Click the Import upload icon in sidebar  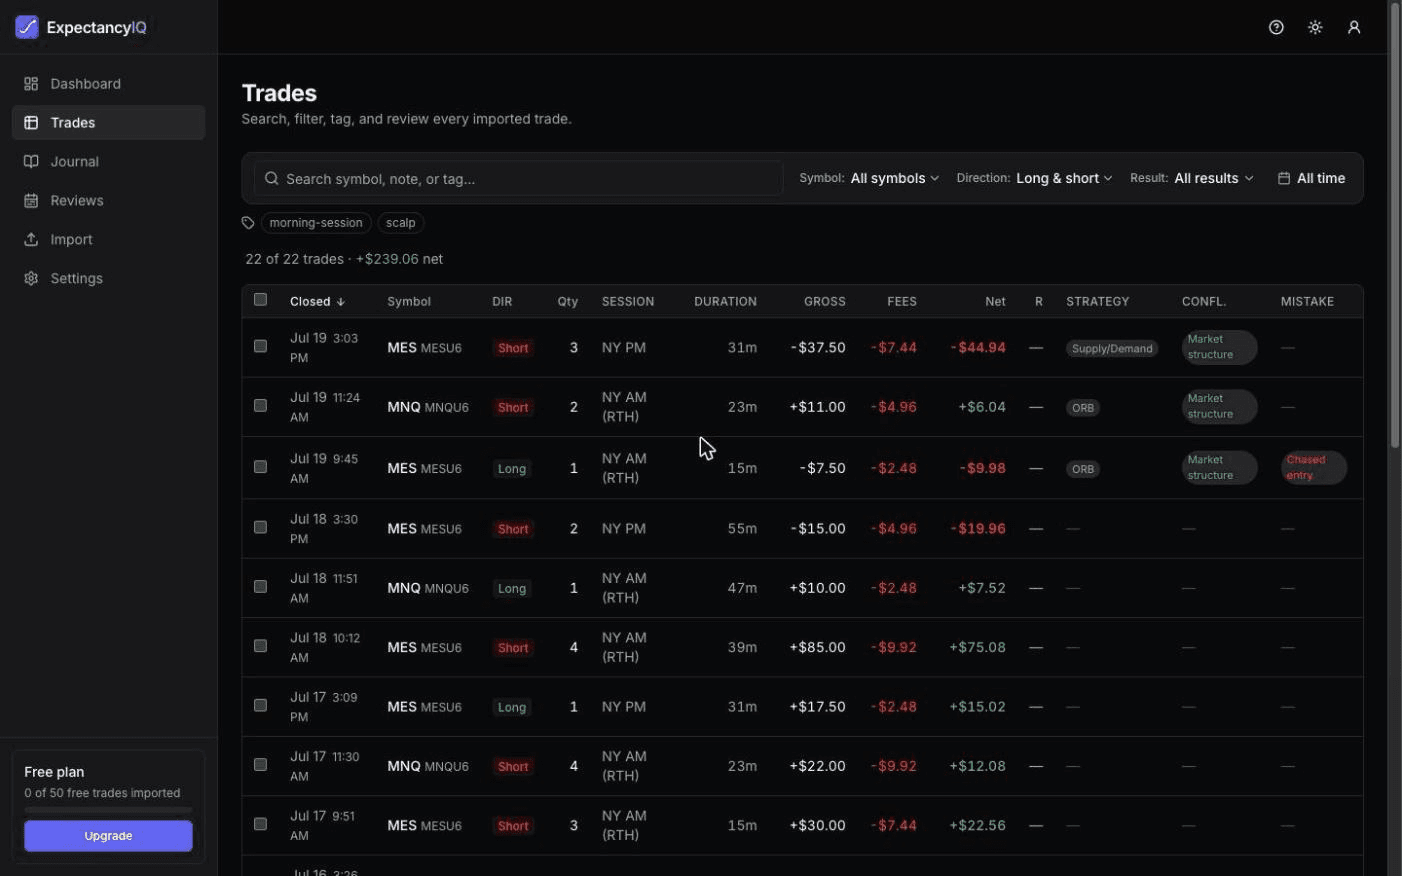tap(31, 240)
